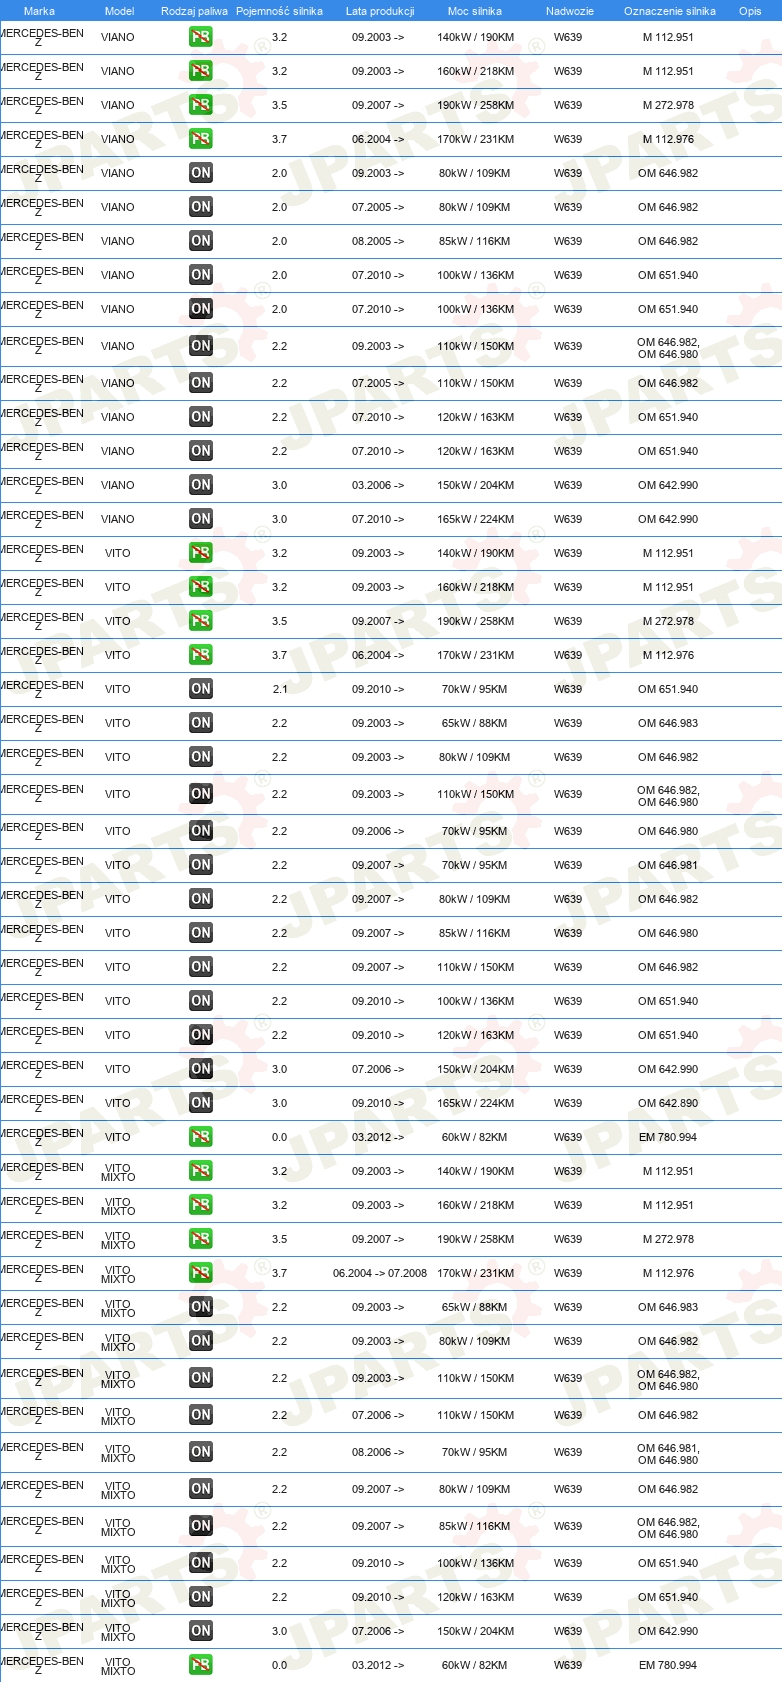Screen dimensions: 782x1682
Task: Click the PB petrol icon for Viano 160kW / 218KM
Action: click(201, 71)
